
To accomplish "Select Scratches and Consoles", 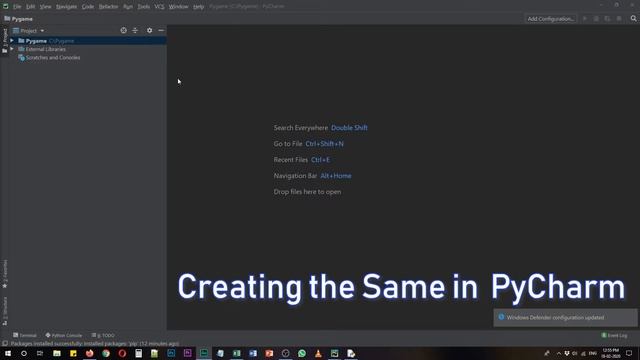I will coord(53,58).
